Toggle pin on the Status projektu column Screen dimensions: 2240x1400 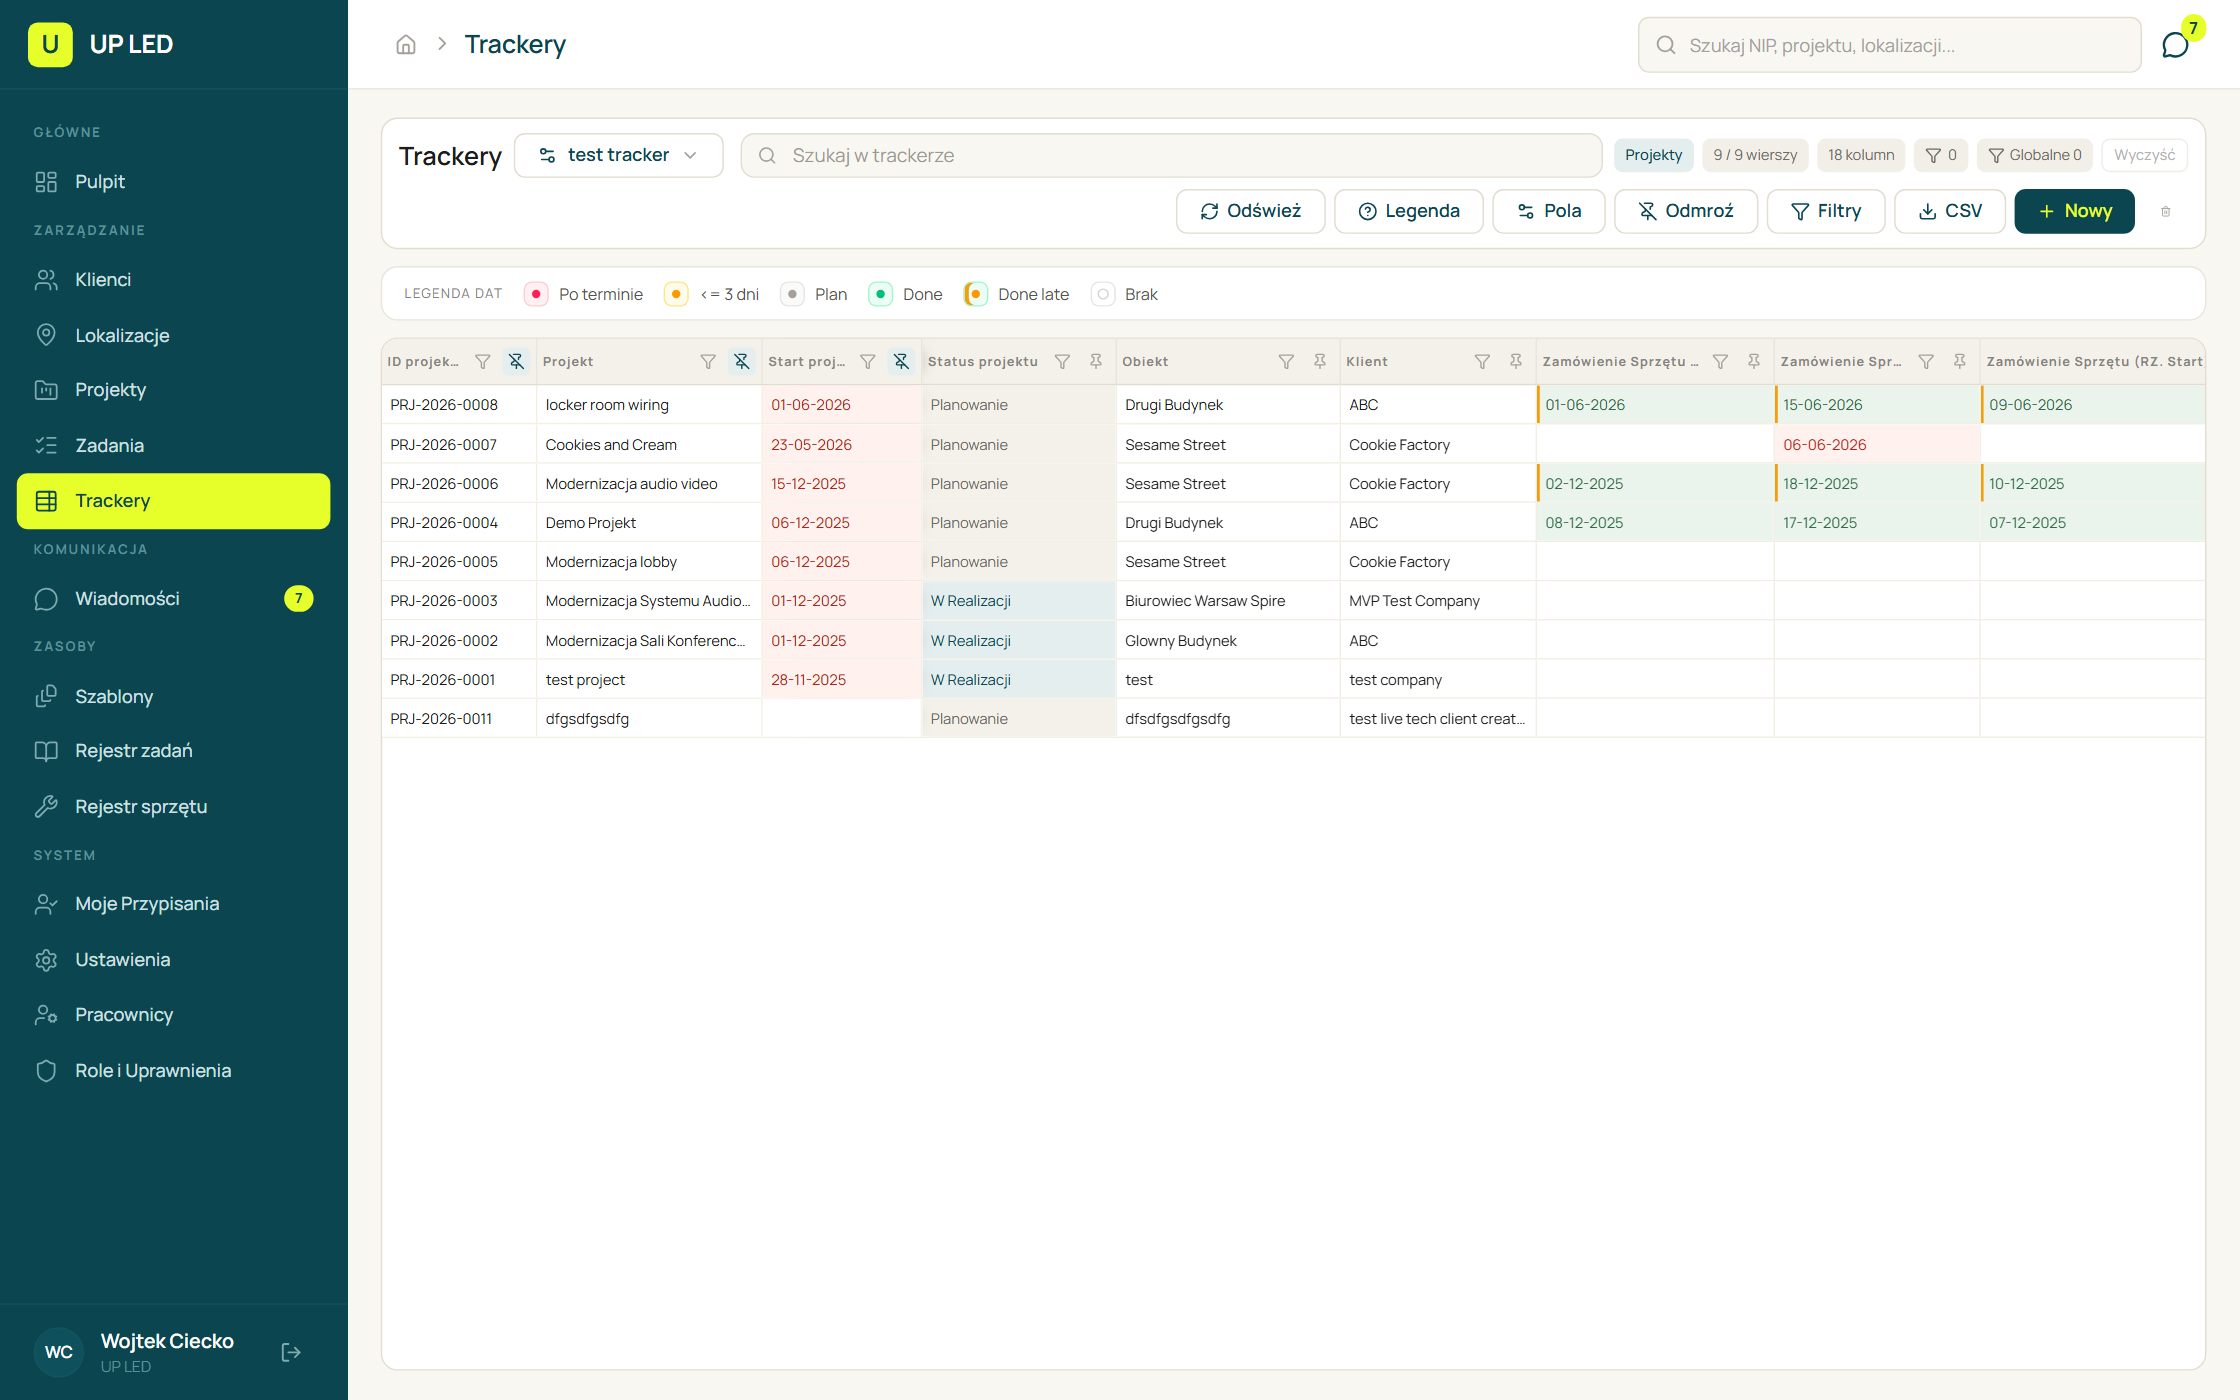click(1096, 361)
